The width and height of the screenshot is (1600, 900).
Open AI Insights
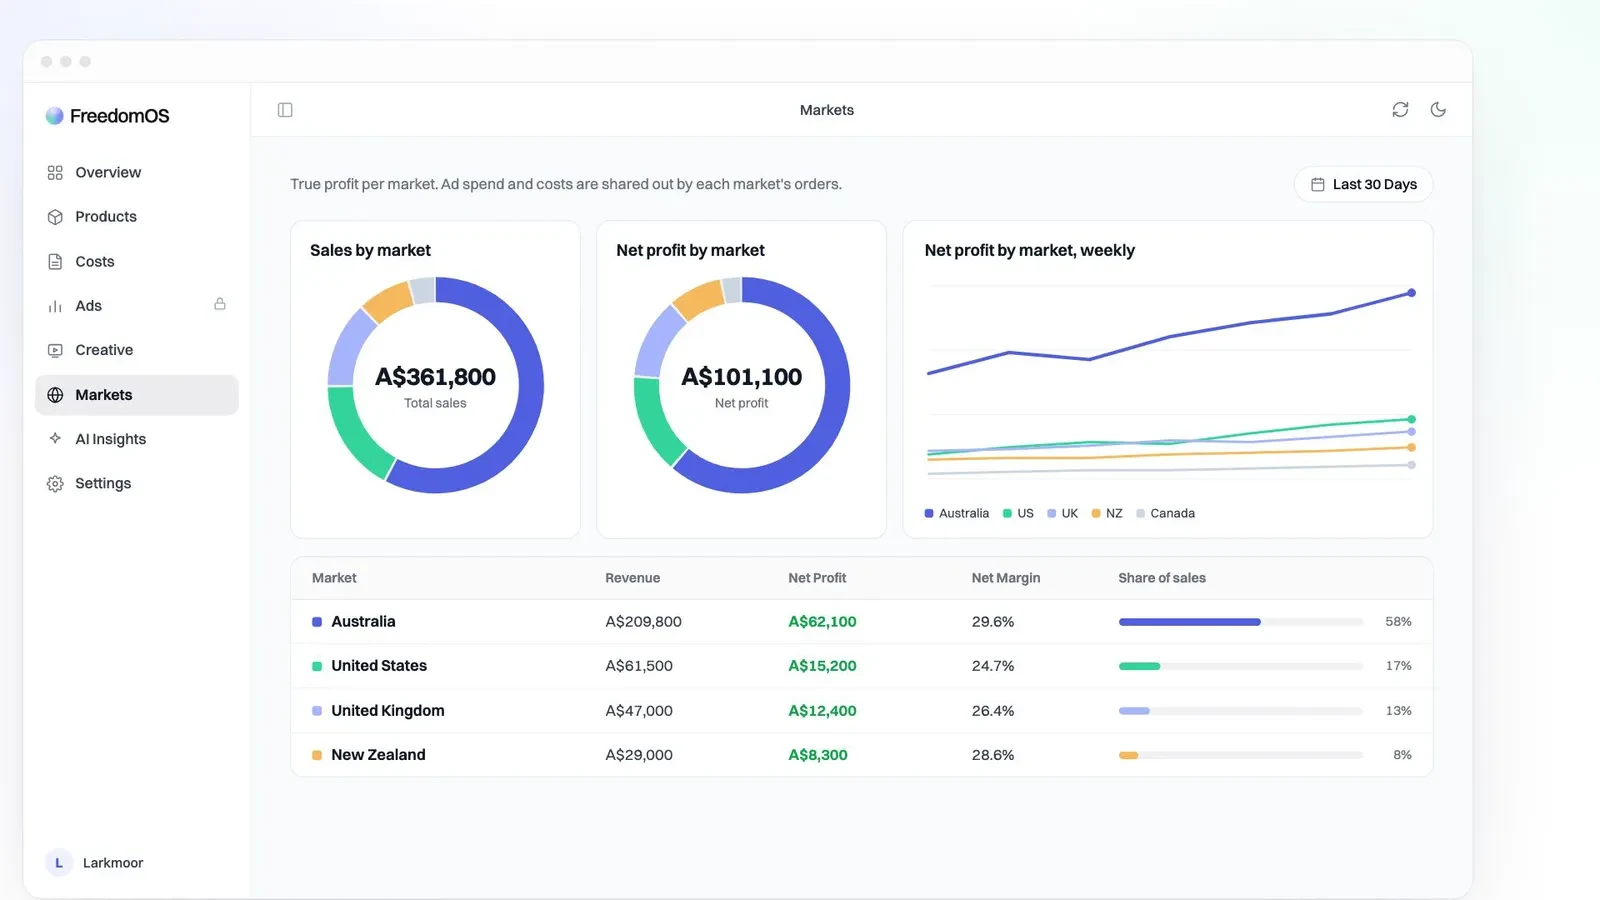tap(137, 439)
